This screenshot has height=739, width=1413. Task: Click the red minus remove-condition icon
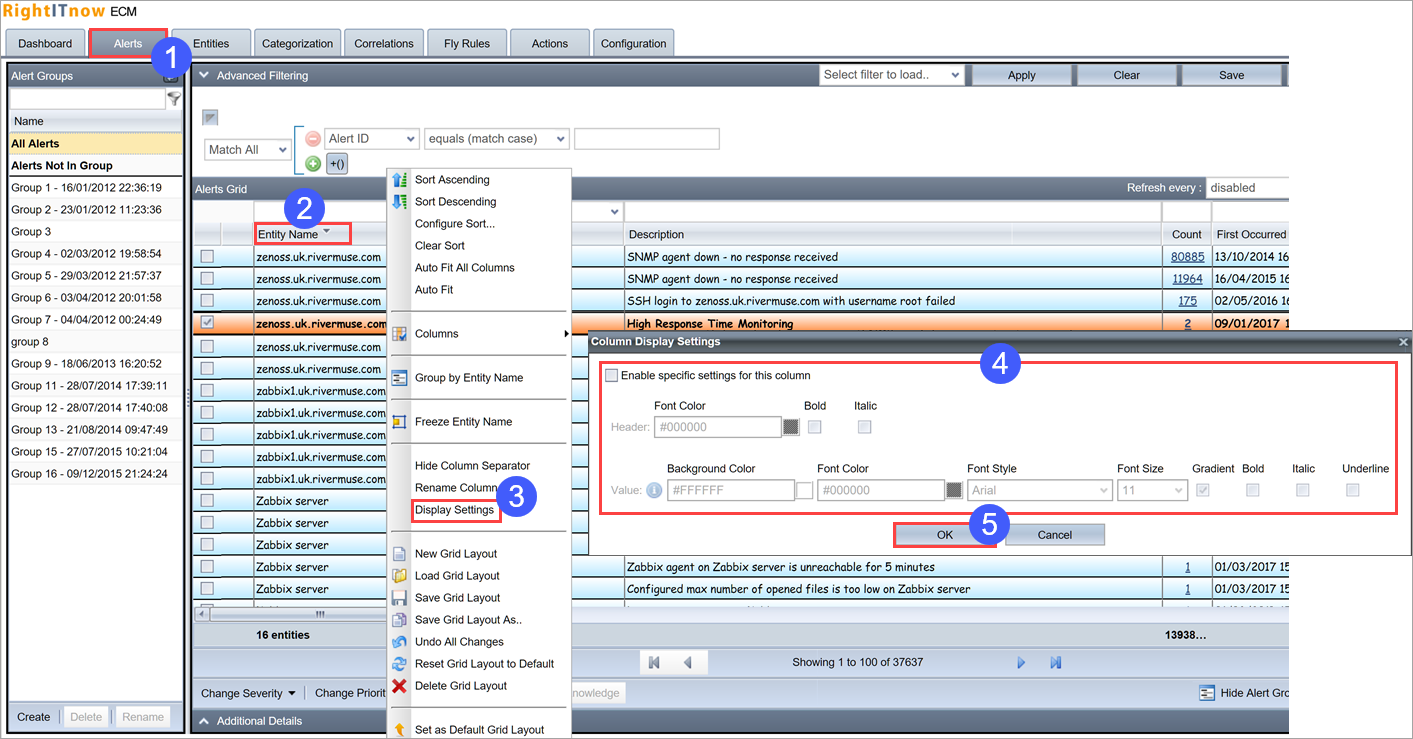(313, 139)
